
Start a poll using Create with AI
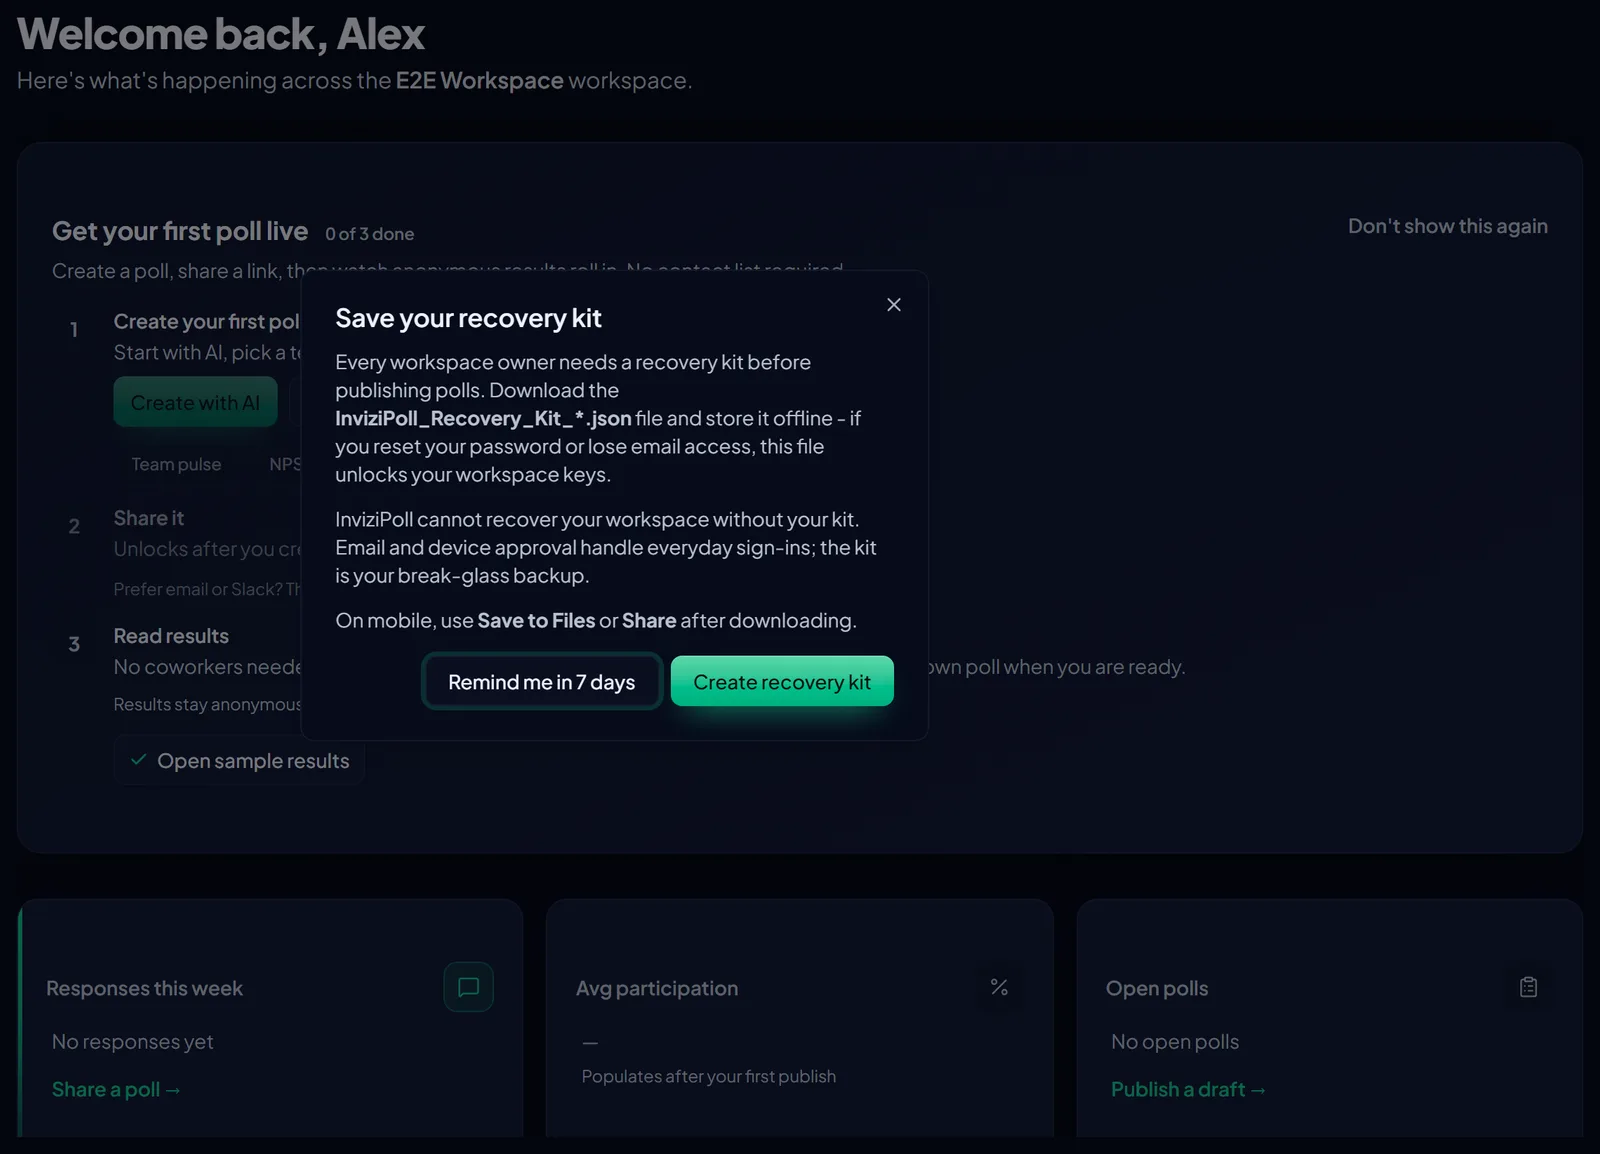click(x=195, y=402)
